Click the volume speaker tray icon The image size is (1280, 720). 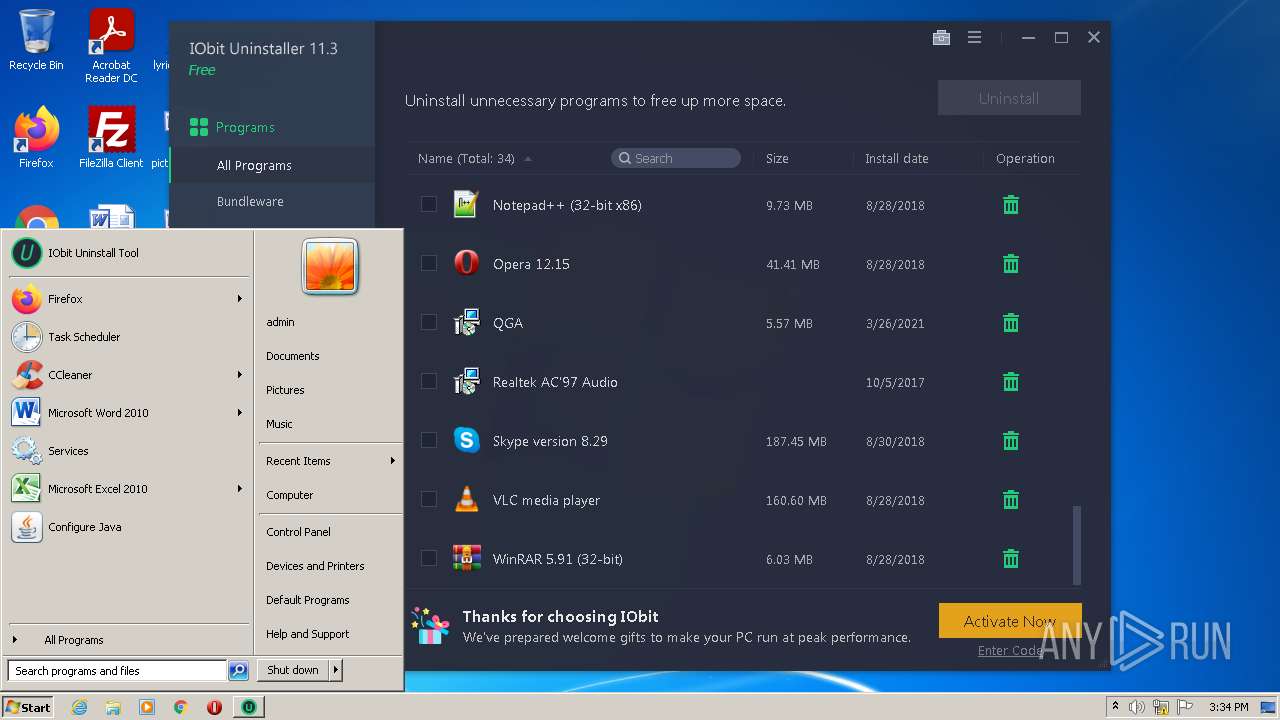pyautogui.click(x=1137, y=707)
